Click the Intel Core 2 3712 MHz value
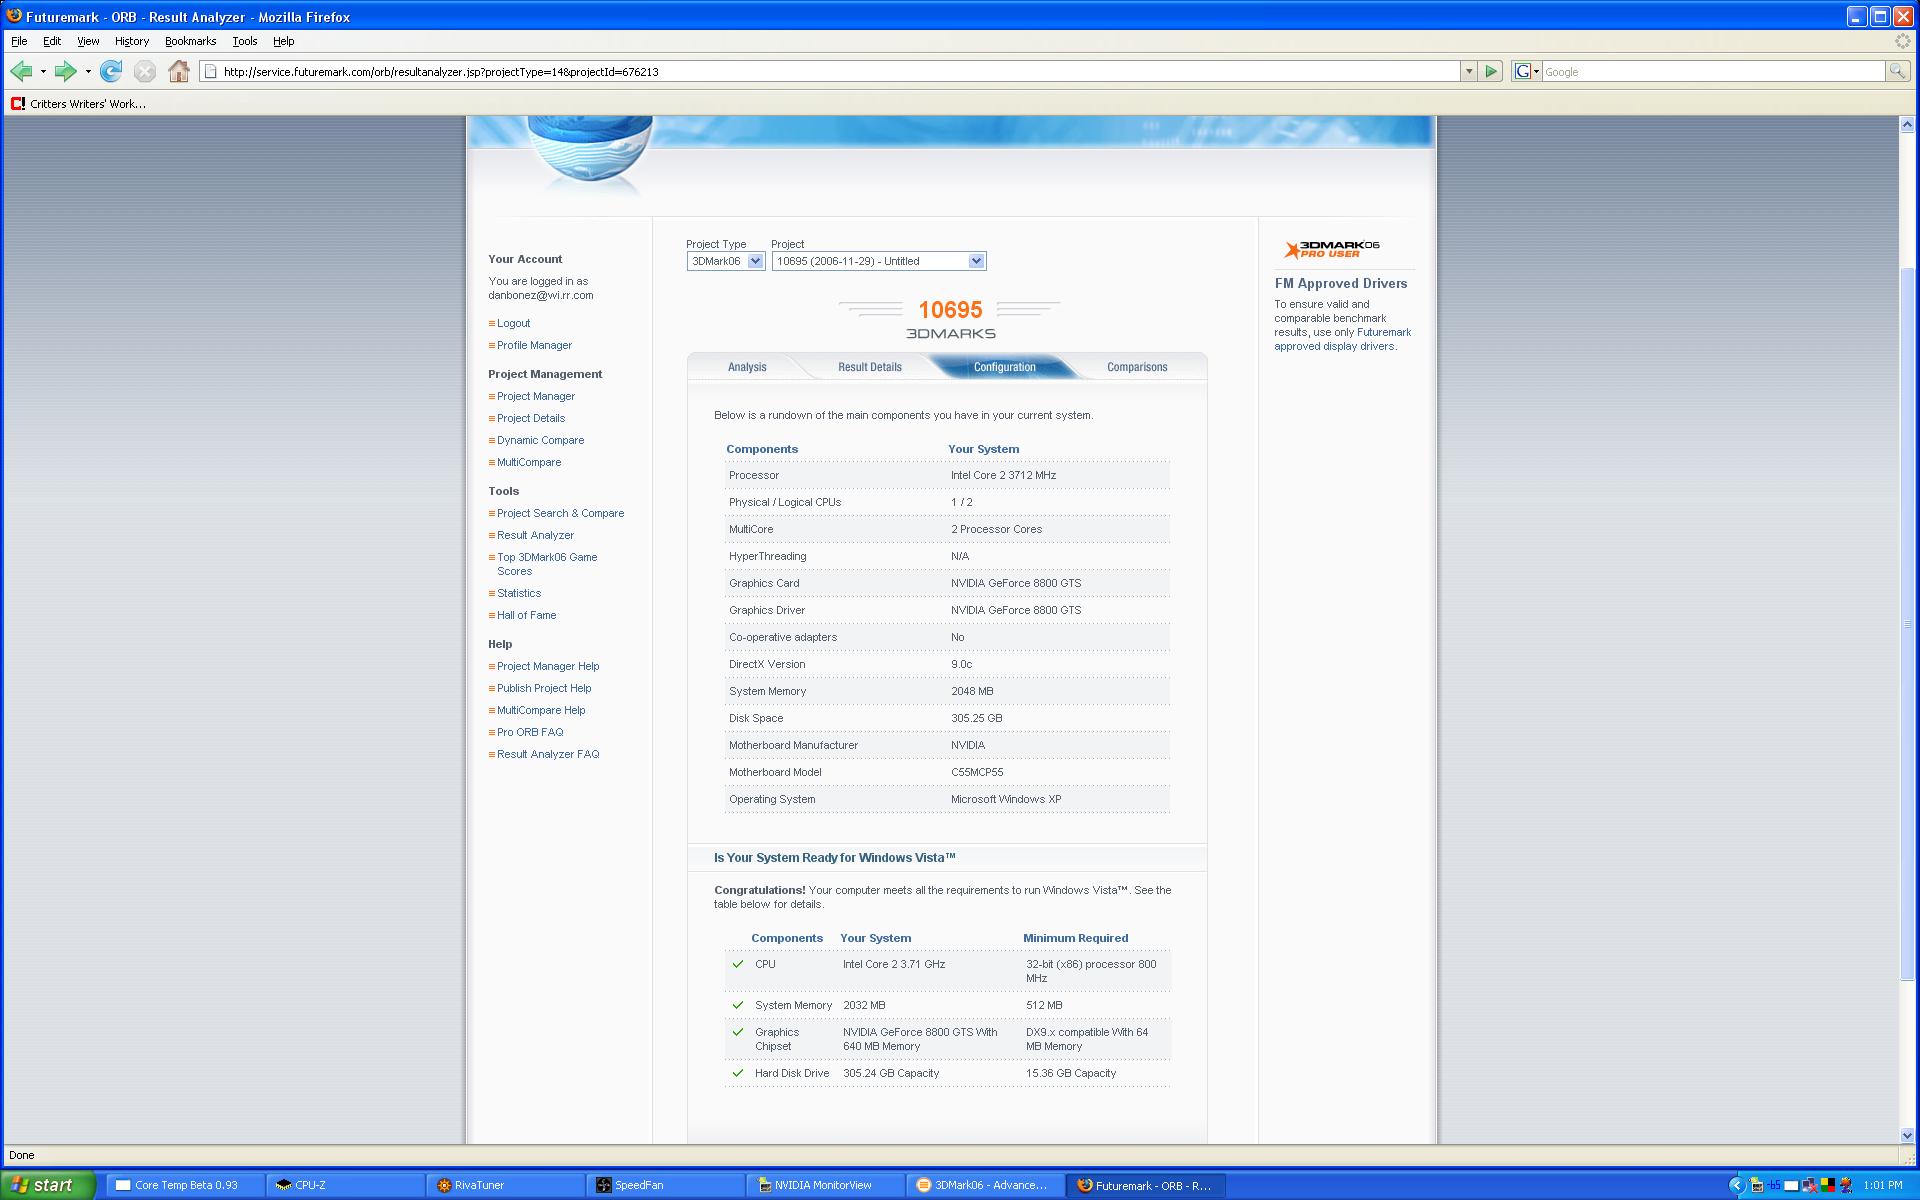Viewport: 1920px width, 1200px height. point(1003,475)
